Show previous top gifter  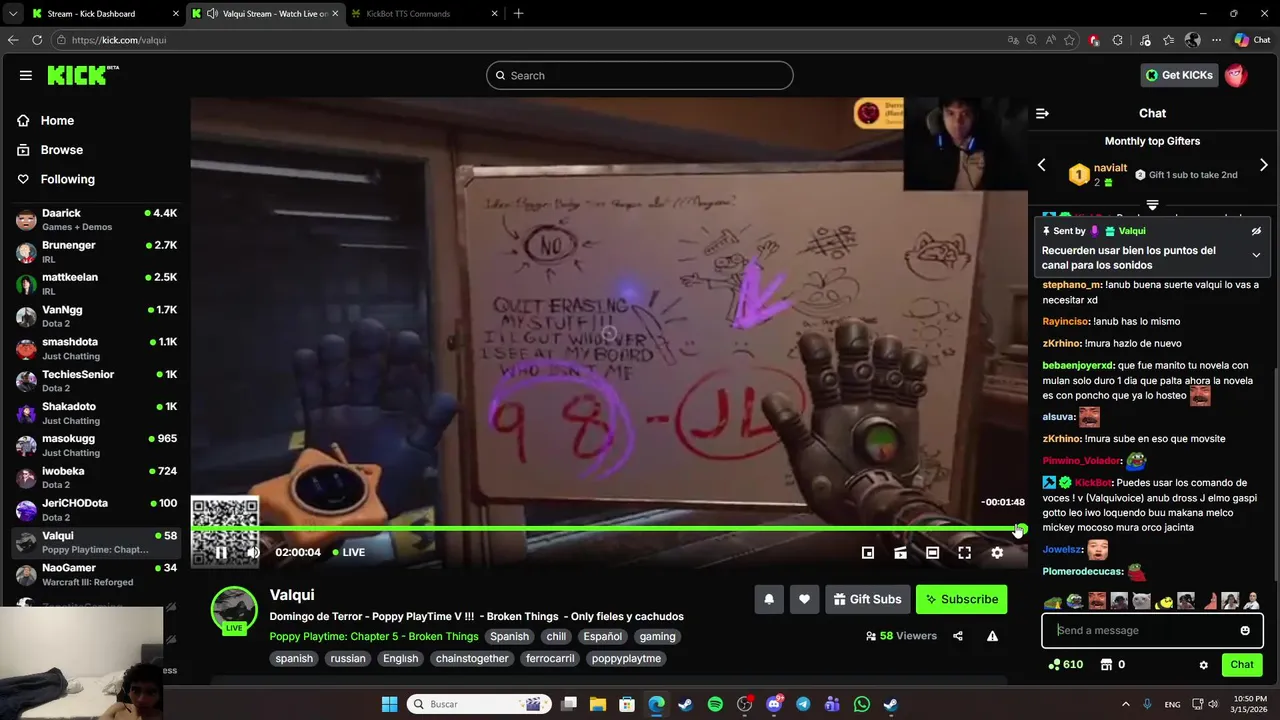[x=1041, y=165]
